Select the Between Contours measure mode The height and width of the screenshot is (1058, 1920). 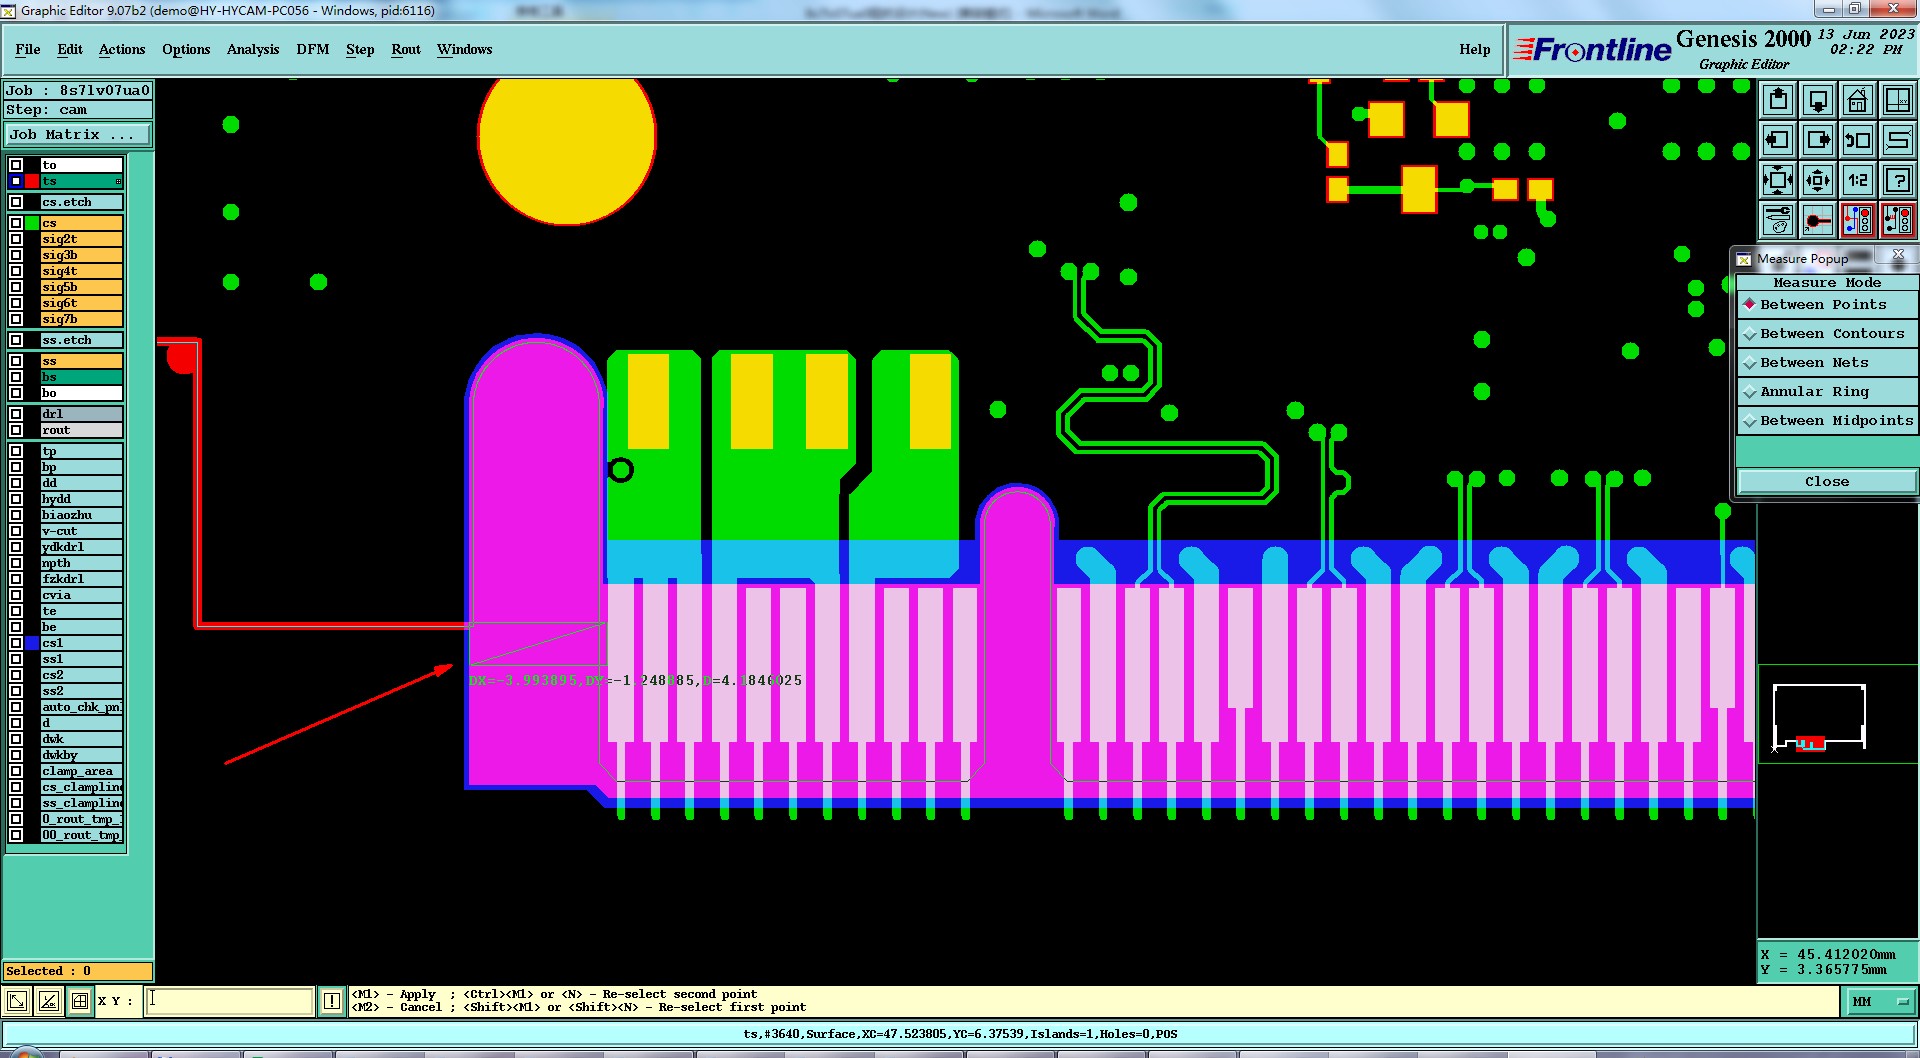tap(1827, 334)
